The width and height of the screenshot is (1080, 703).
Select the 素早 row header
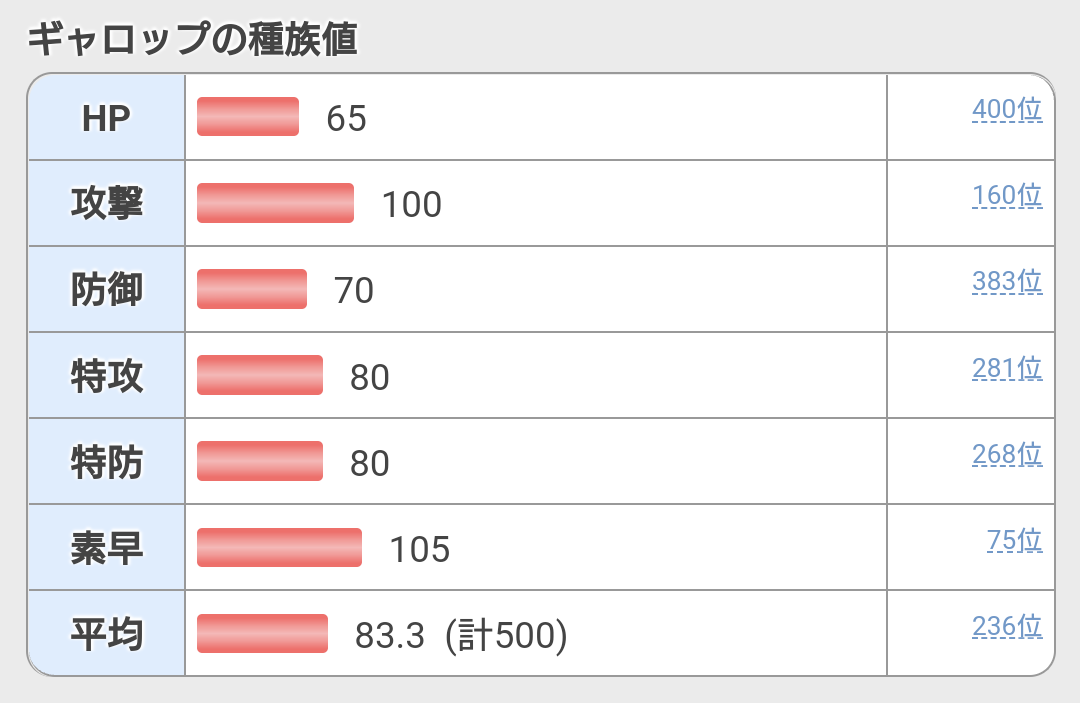click(x=107, y=547)
